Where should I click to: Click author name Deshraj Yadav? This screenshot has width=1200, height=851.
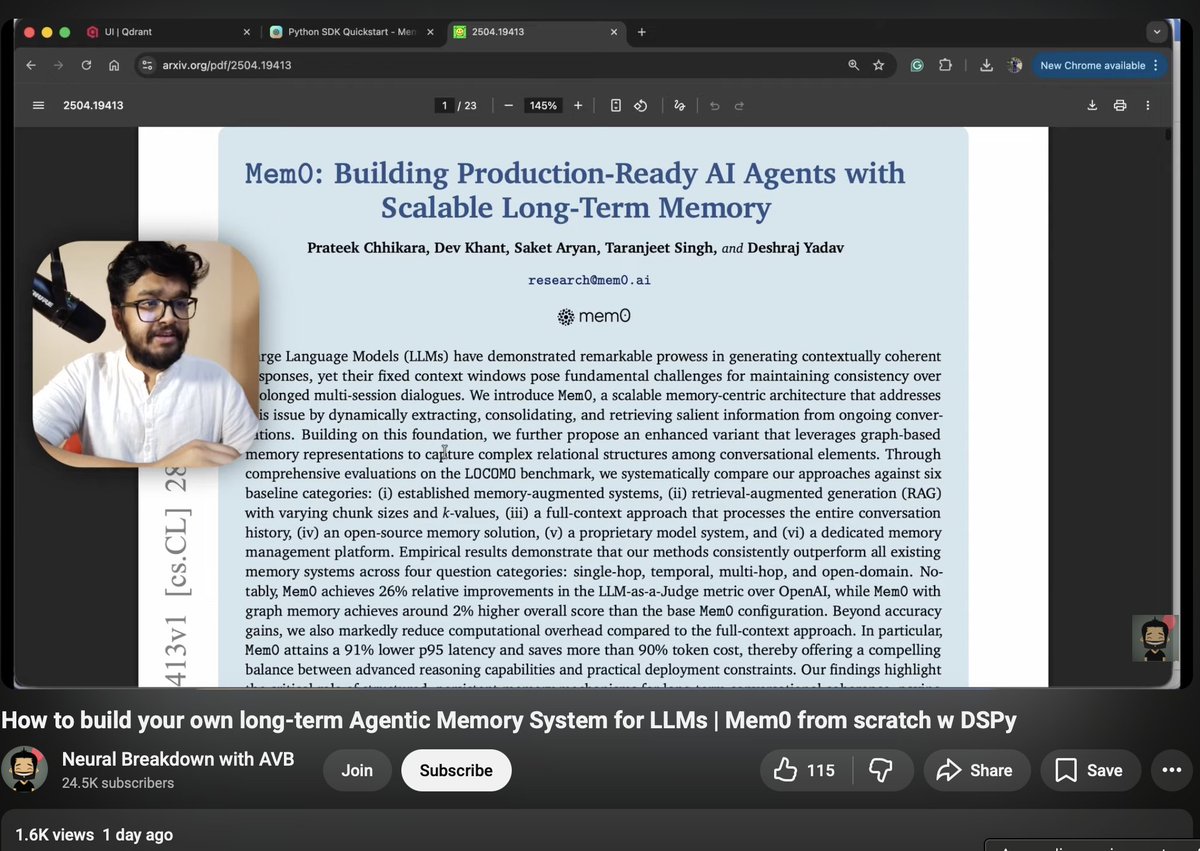tap(796, 248)
